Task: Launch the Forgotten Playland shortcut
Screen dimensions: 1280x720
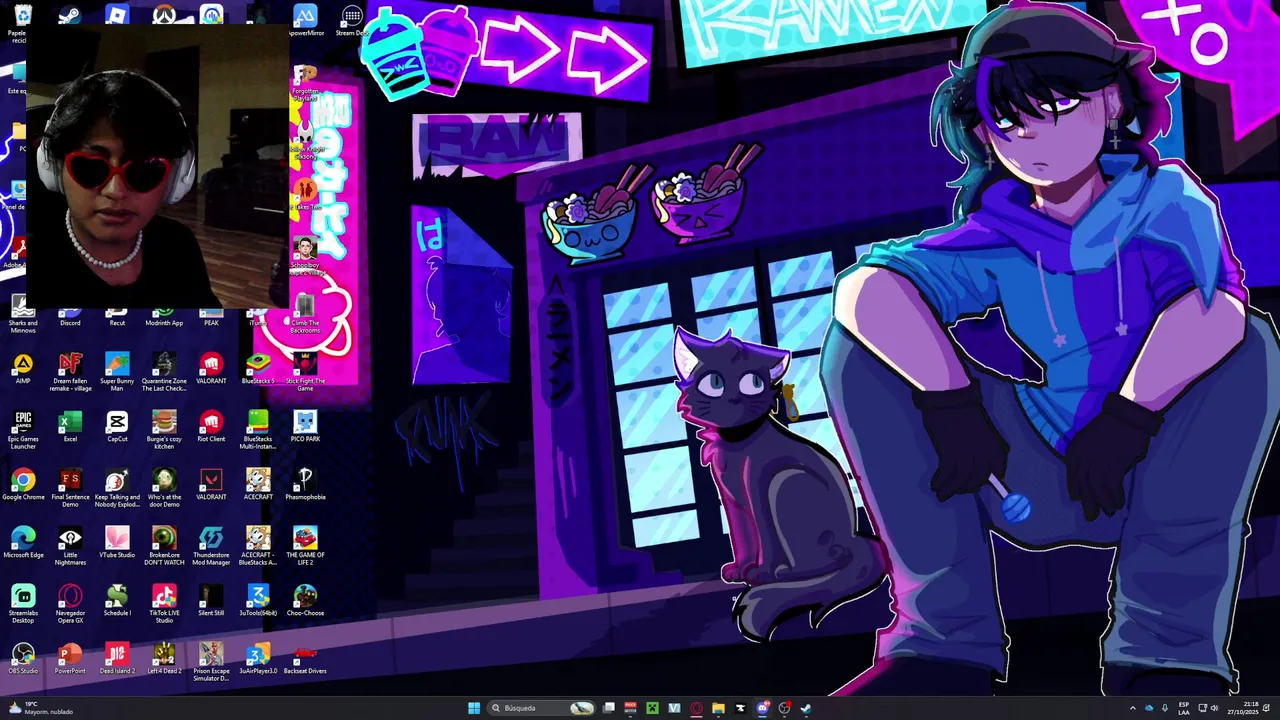Action: tap(305, 84)
